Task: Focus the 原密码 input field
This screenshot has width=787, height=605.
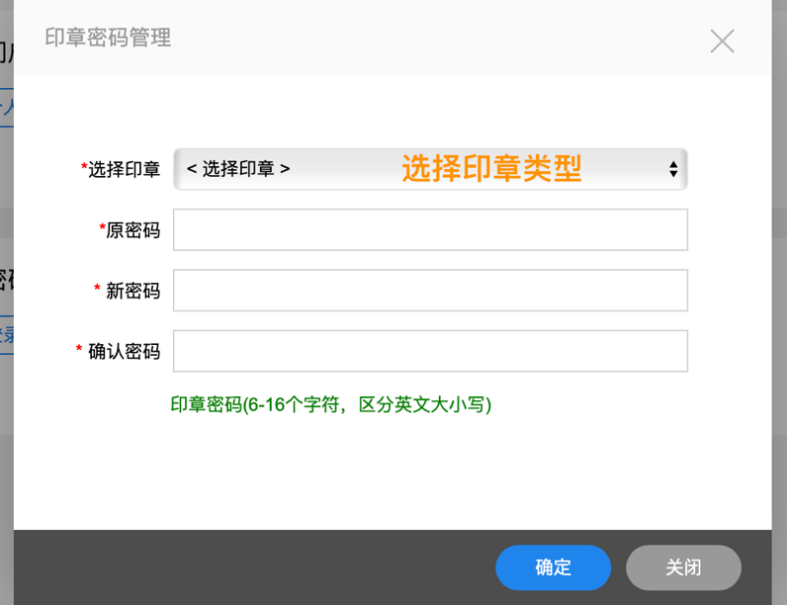Action: pyautogui.click(x=430, y=230)
